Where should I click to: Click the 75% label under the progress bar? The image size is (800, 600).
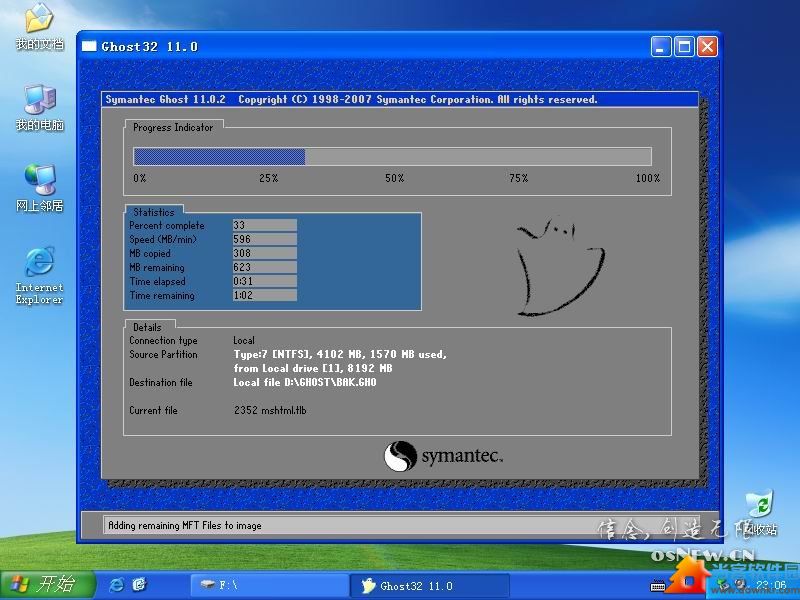[x=518, y=178]
